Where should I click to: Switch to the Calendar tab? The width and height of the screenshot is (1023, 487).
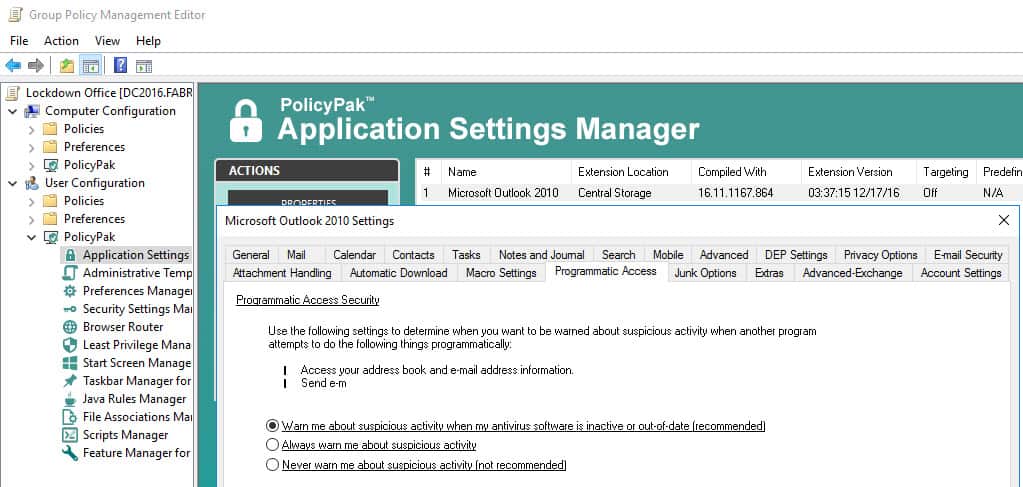point(354,255)
